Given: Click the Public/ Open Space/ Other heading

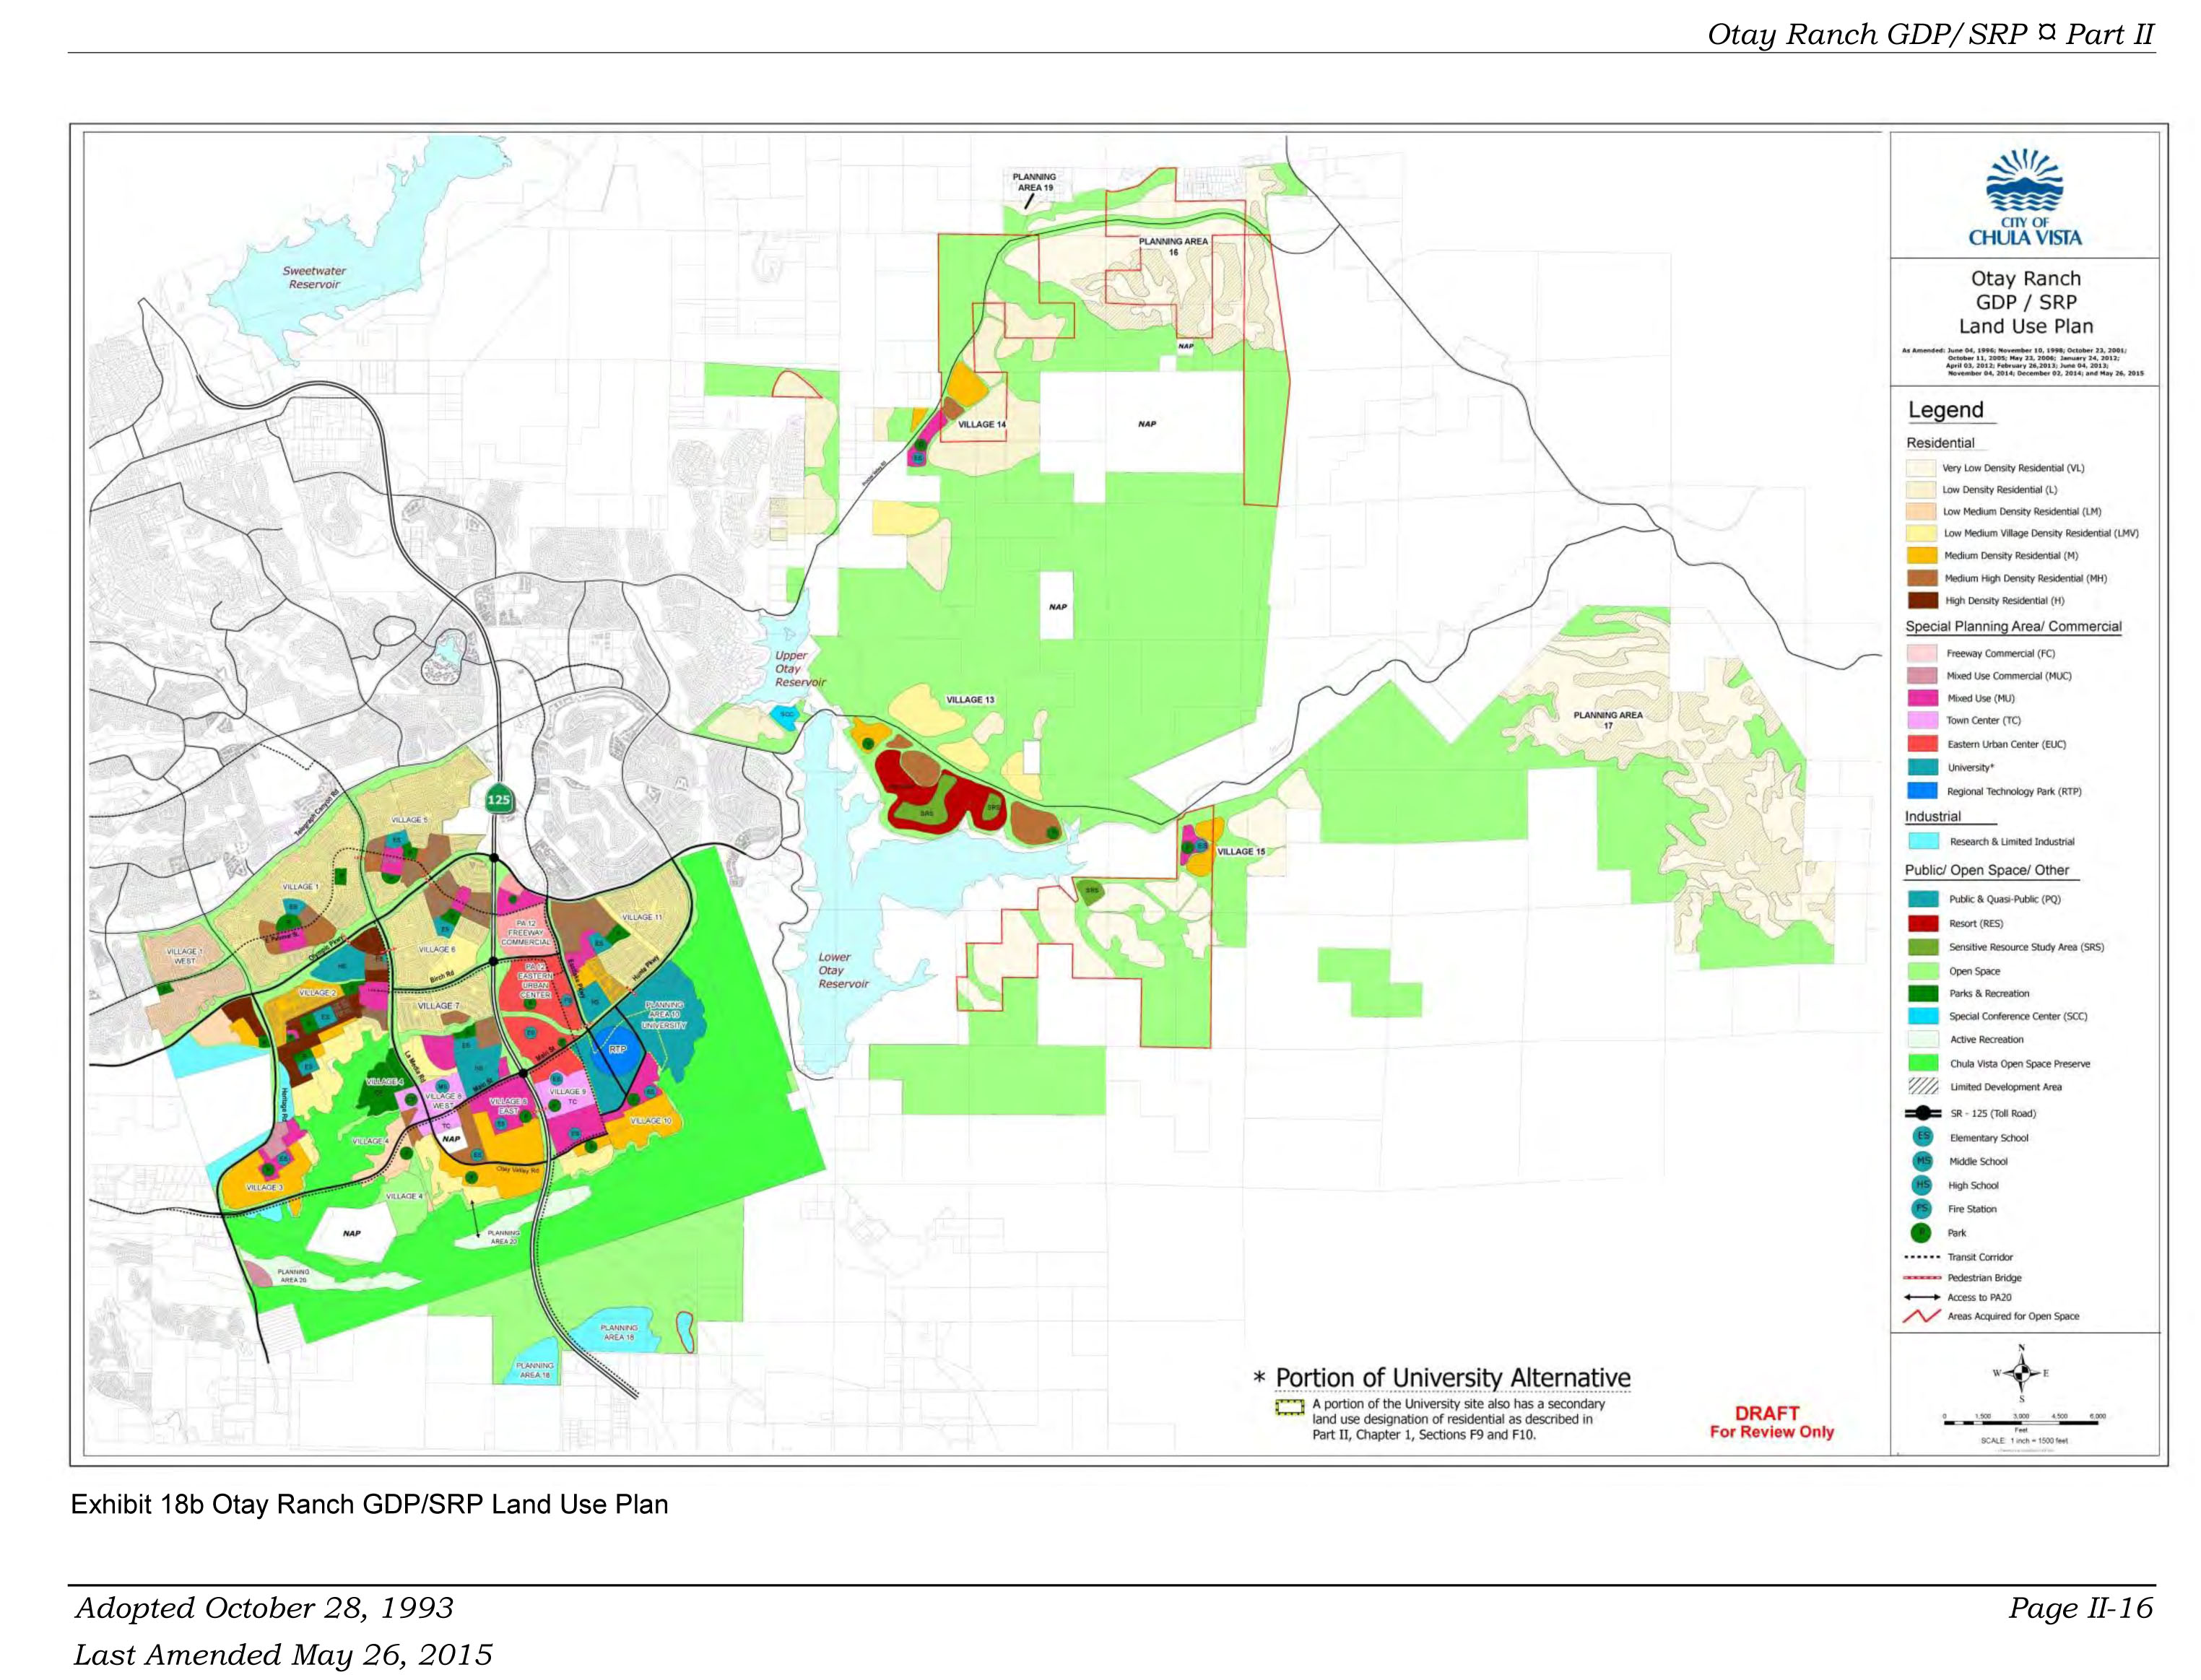Looking at the screenshot, I should coord(1986,870).
